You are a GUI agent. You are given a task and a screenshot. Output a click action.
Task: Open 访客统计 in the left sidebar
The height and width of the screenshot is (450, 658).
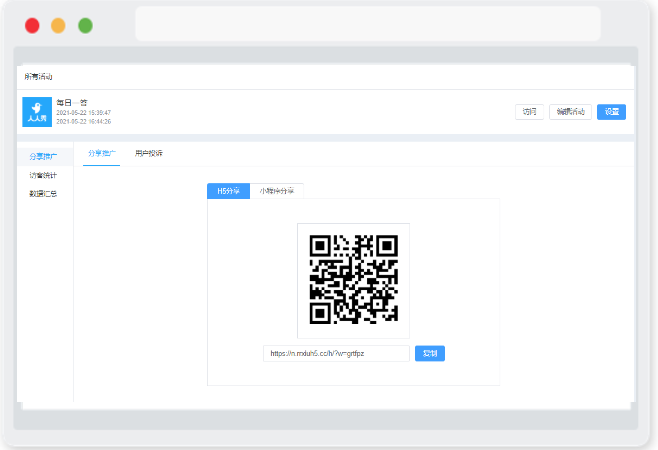coord(43,175)
